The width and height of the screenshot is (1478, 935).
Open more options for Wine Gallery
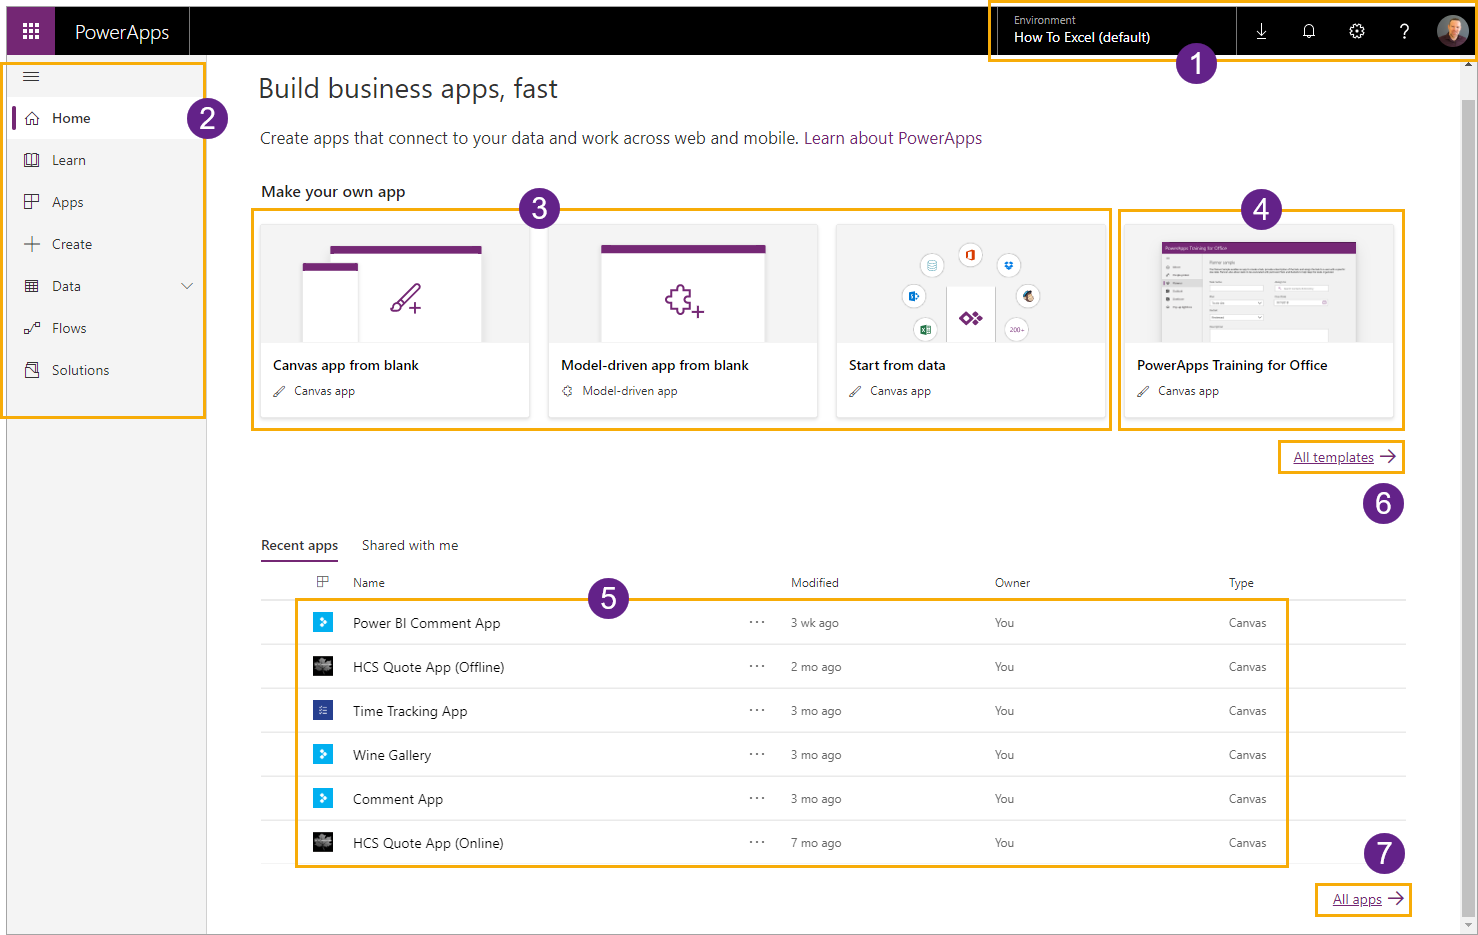(757, 754)
